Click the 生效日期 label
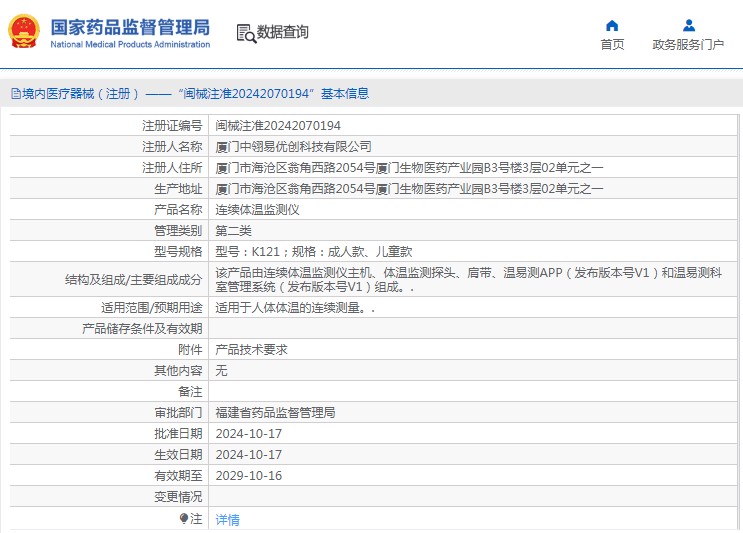The width and height of the screenshot is (743, 533). [178, 455]
